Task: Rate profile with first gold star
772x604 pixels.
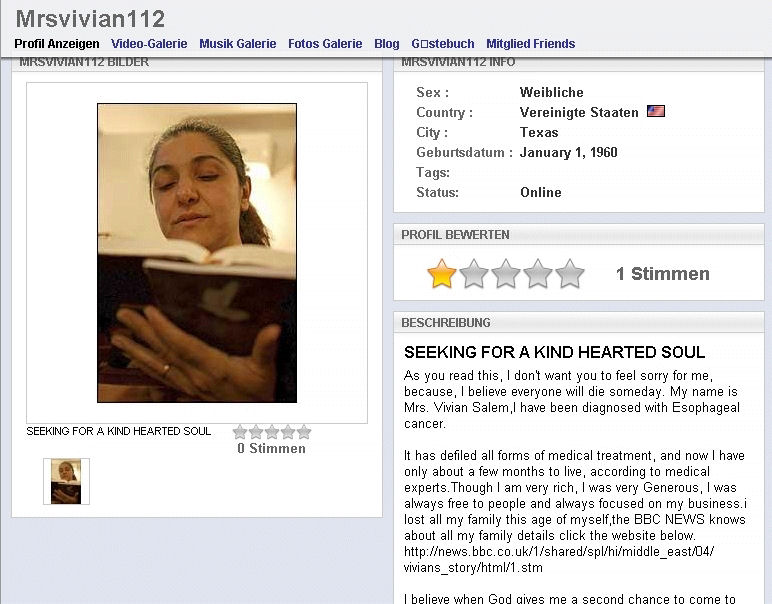Action: point(442,274)
